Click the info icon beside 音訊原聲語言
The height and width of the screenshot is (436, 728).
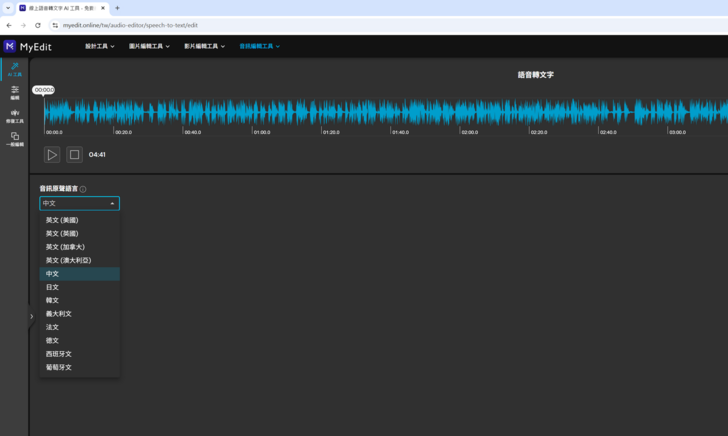(x=83, y=189)
